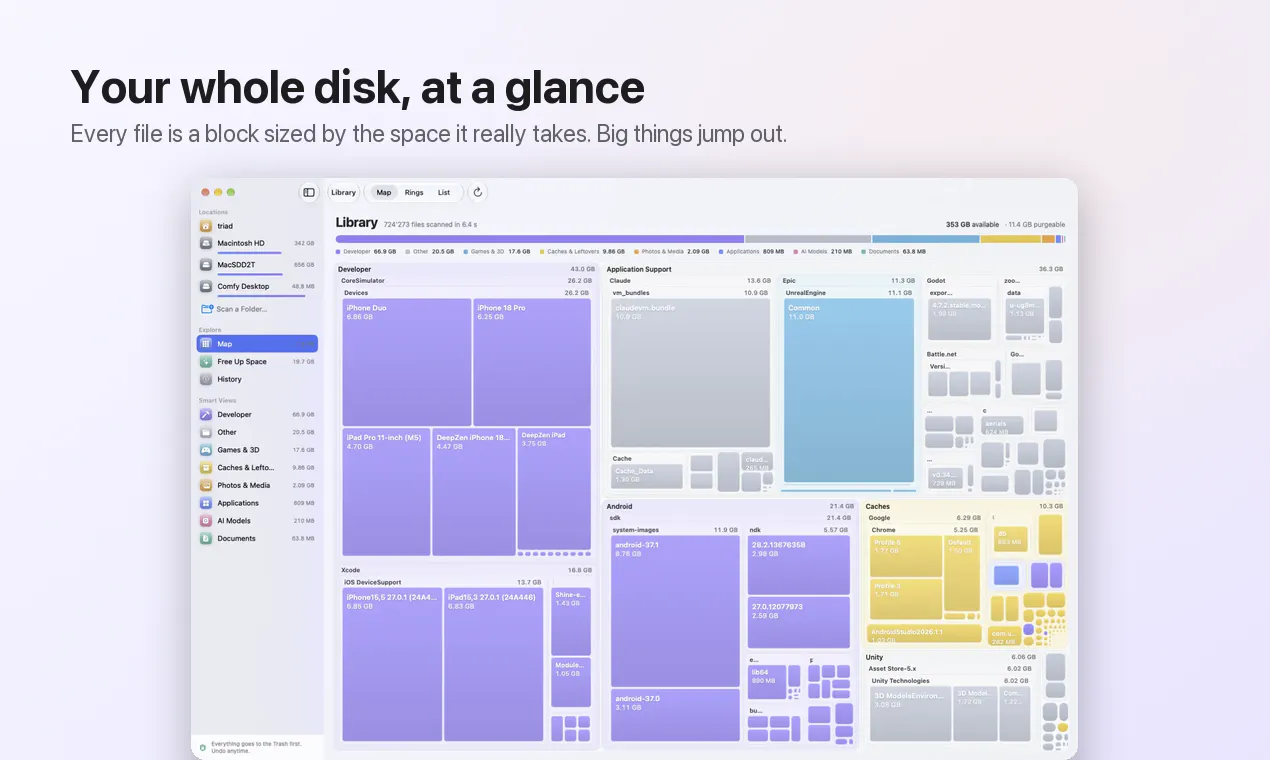
Task: Click the Other smart view icon
Action: point(206,432)
